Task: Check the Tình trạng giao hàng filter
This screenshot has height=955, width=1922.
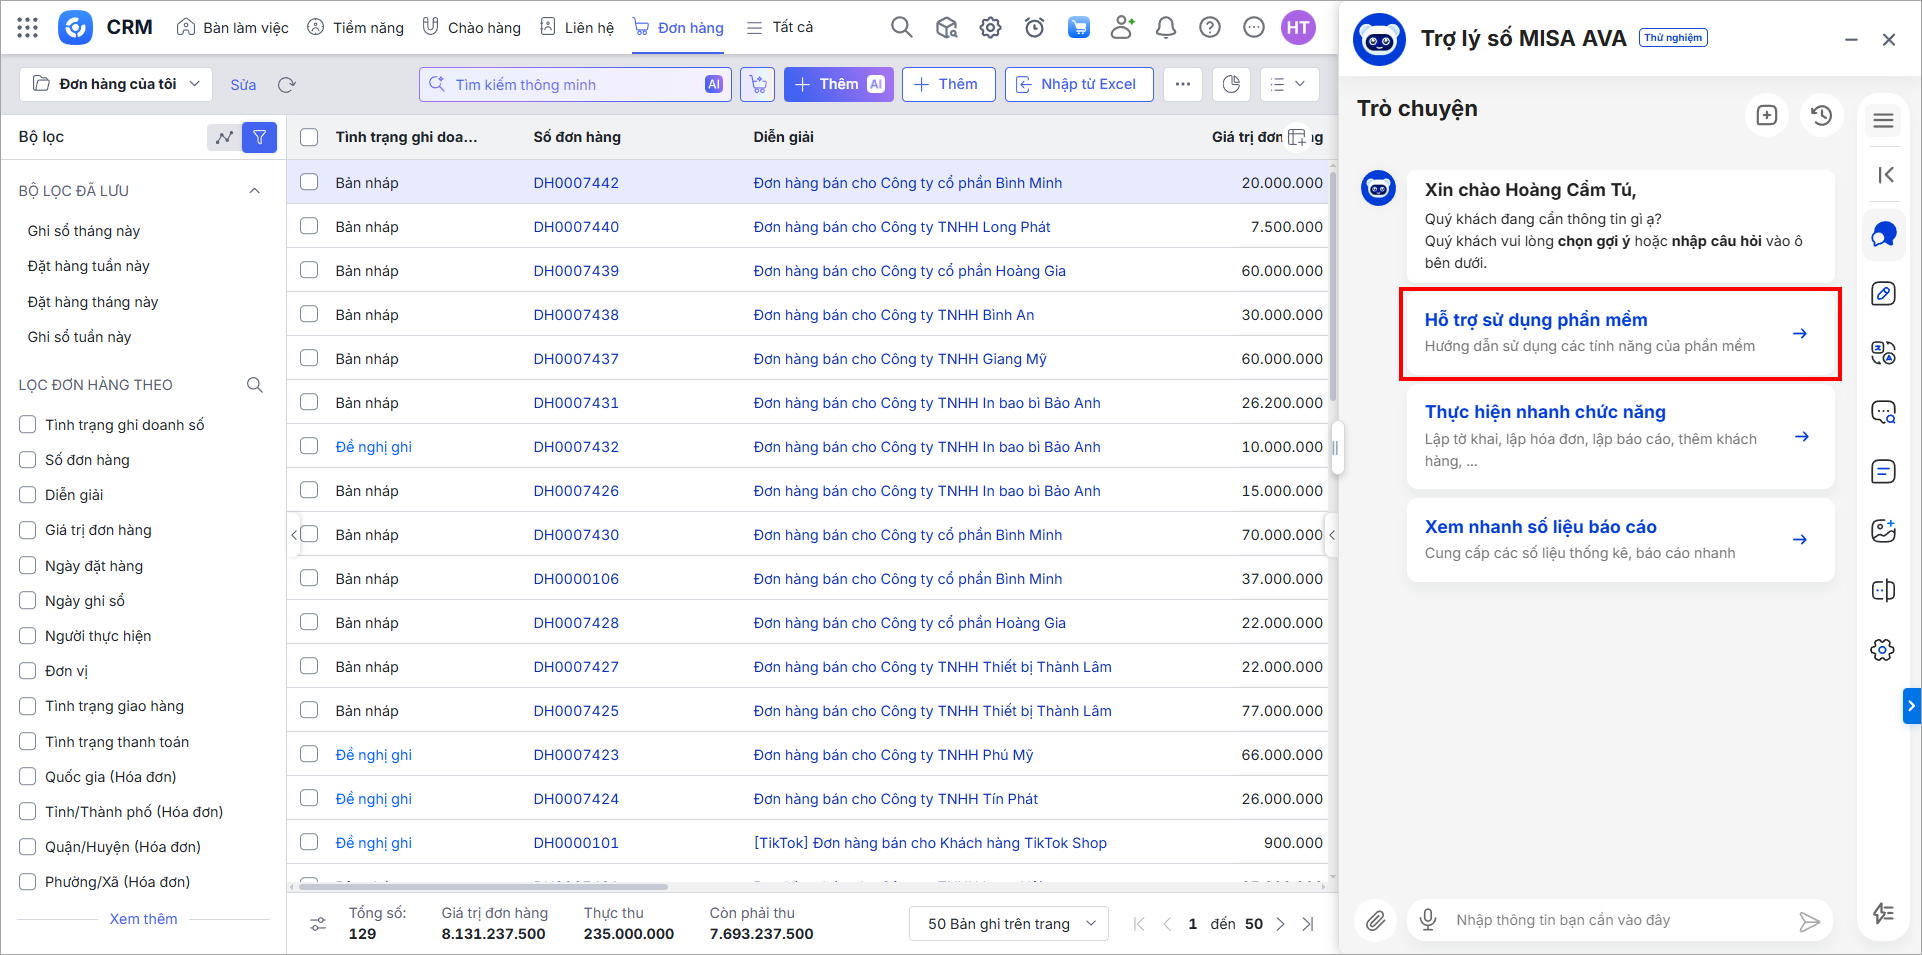Action: click(28, 706)
